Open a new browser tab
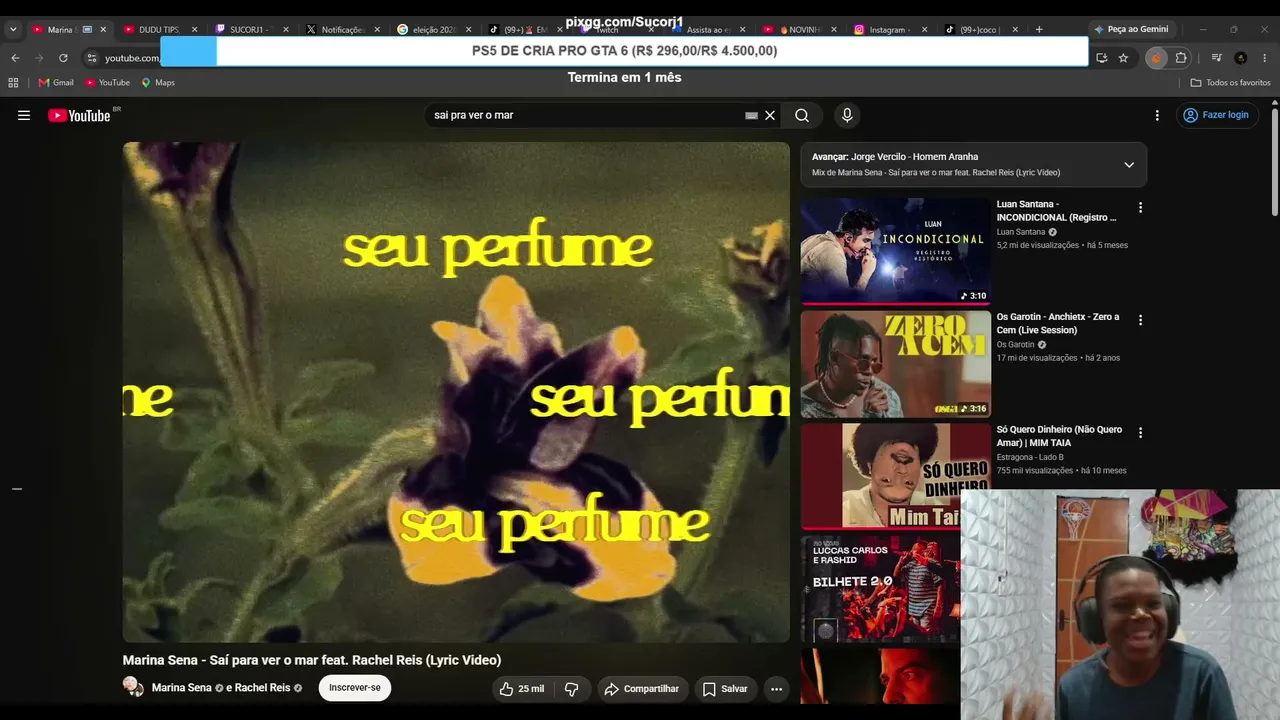The height and width of the screenshot is (720, 1280). (1039, 29)
